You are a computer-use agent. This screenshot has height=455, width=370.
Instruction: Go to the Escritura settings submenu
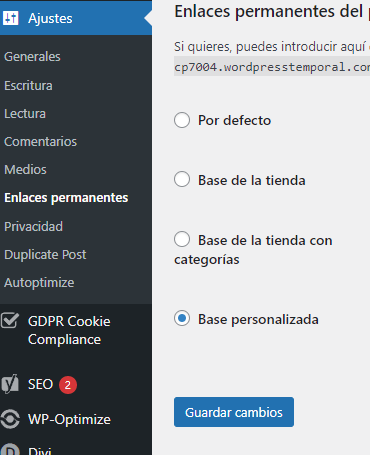click(28, 86)
